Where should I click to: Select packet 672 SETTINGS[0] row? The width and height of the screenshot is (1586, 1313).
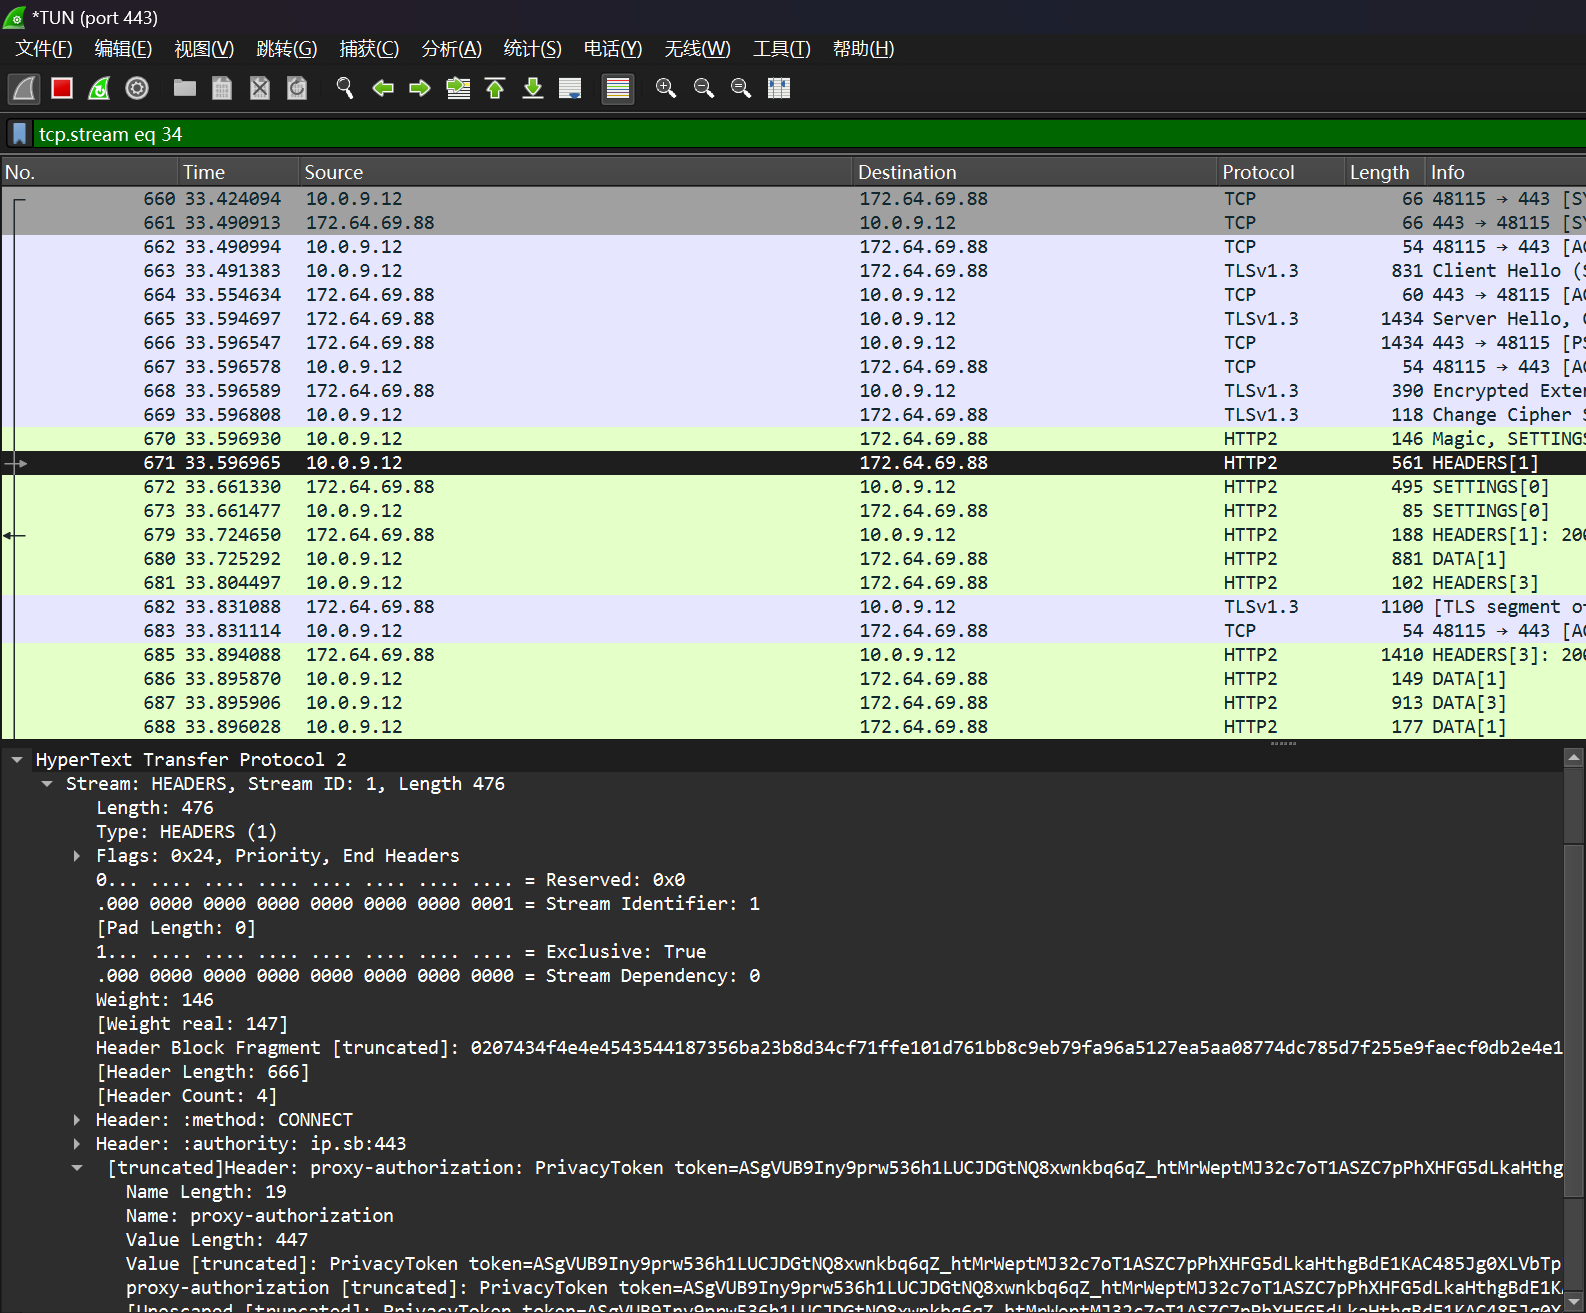[x=793, y=487]
